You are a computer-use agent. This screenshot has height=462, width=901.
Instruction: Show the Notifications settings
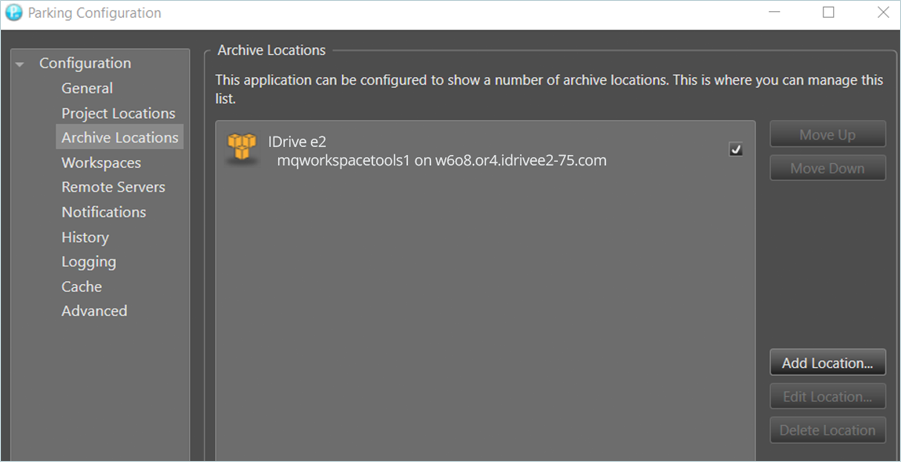(103, 212)
